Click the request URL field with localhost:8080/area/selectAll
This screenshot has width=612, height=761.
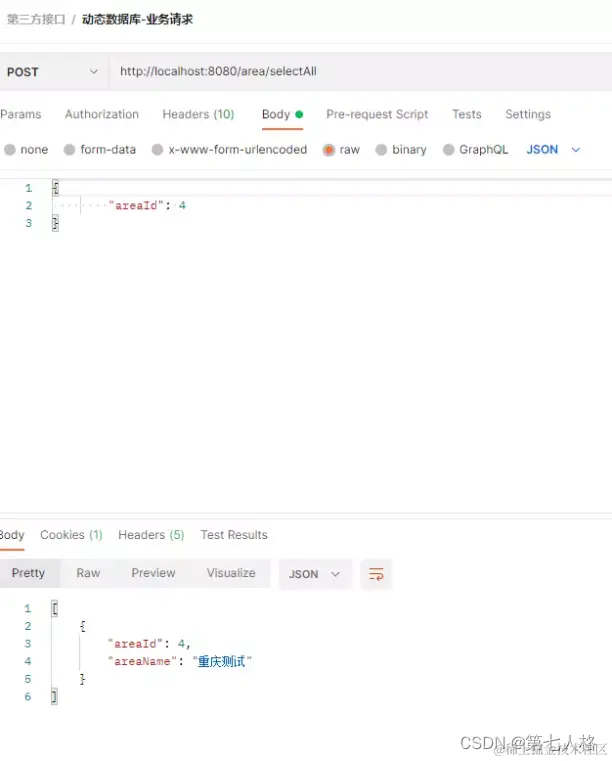[x=360, y=71]
